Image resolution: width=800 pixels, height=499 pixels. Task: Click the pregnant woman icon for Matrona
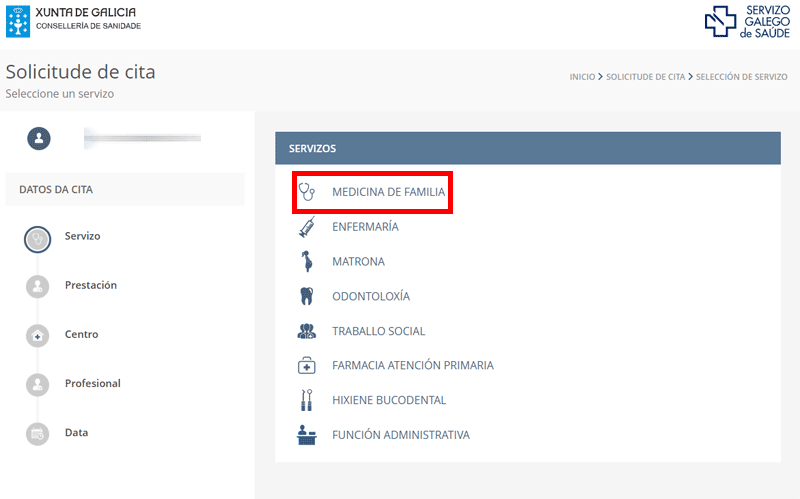(x=307, y=261)
